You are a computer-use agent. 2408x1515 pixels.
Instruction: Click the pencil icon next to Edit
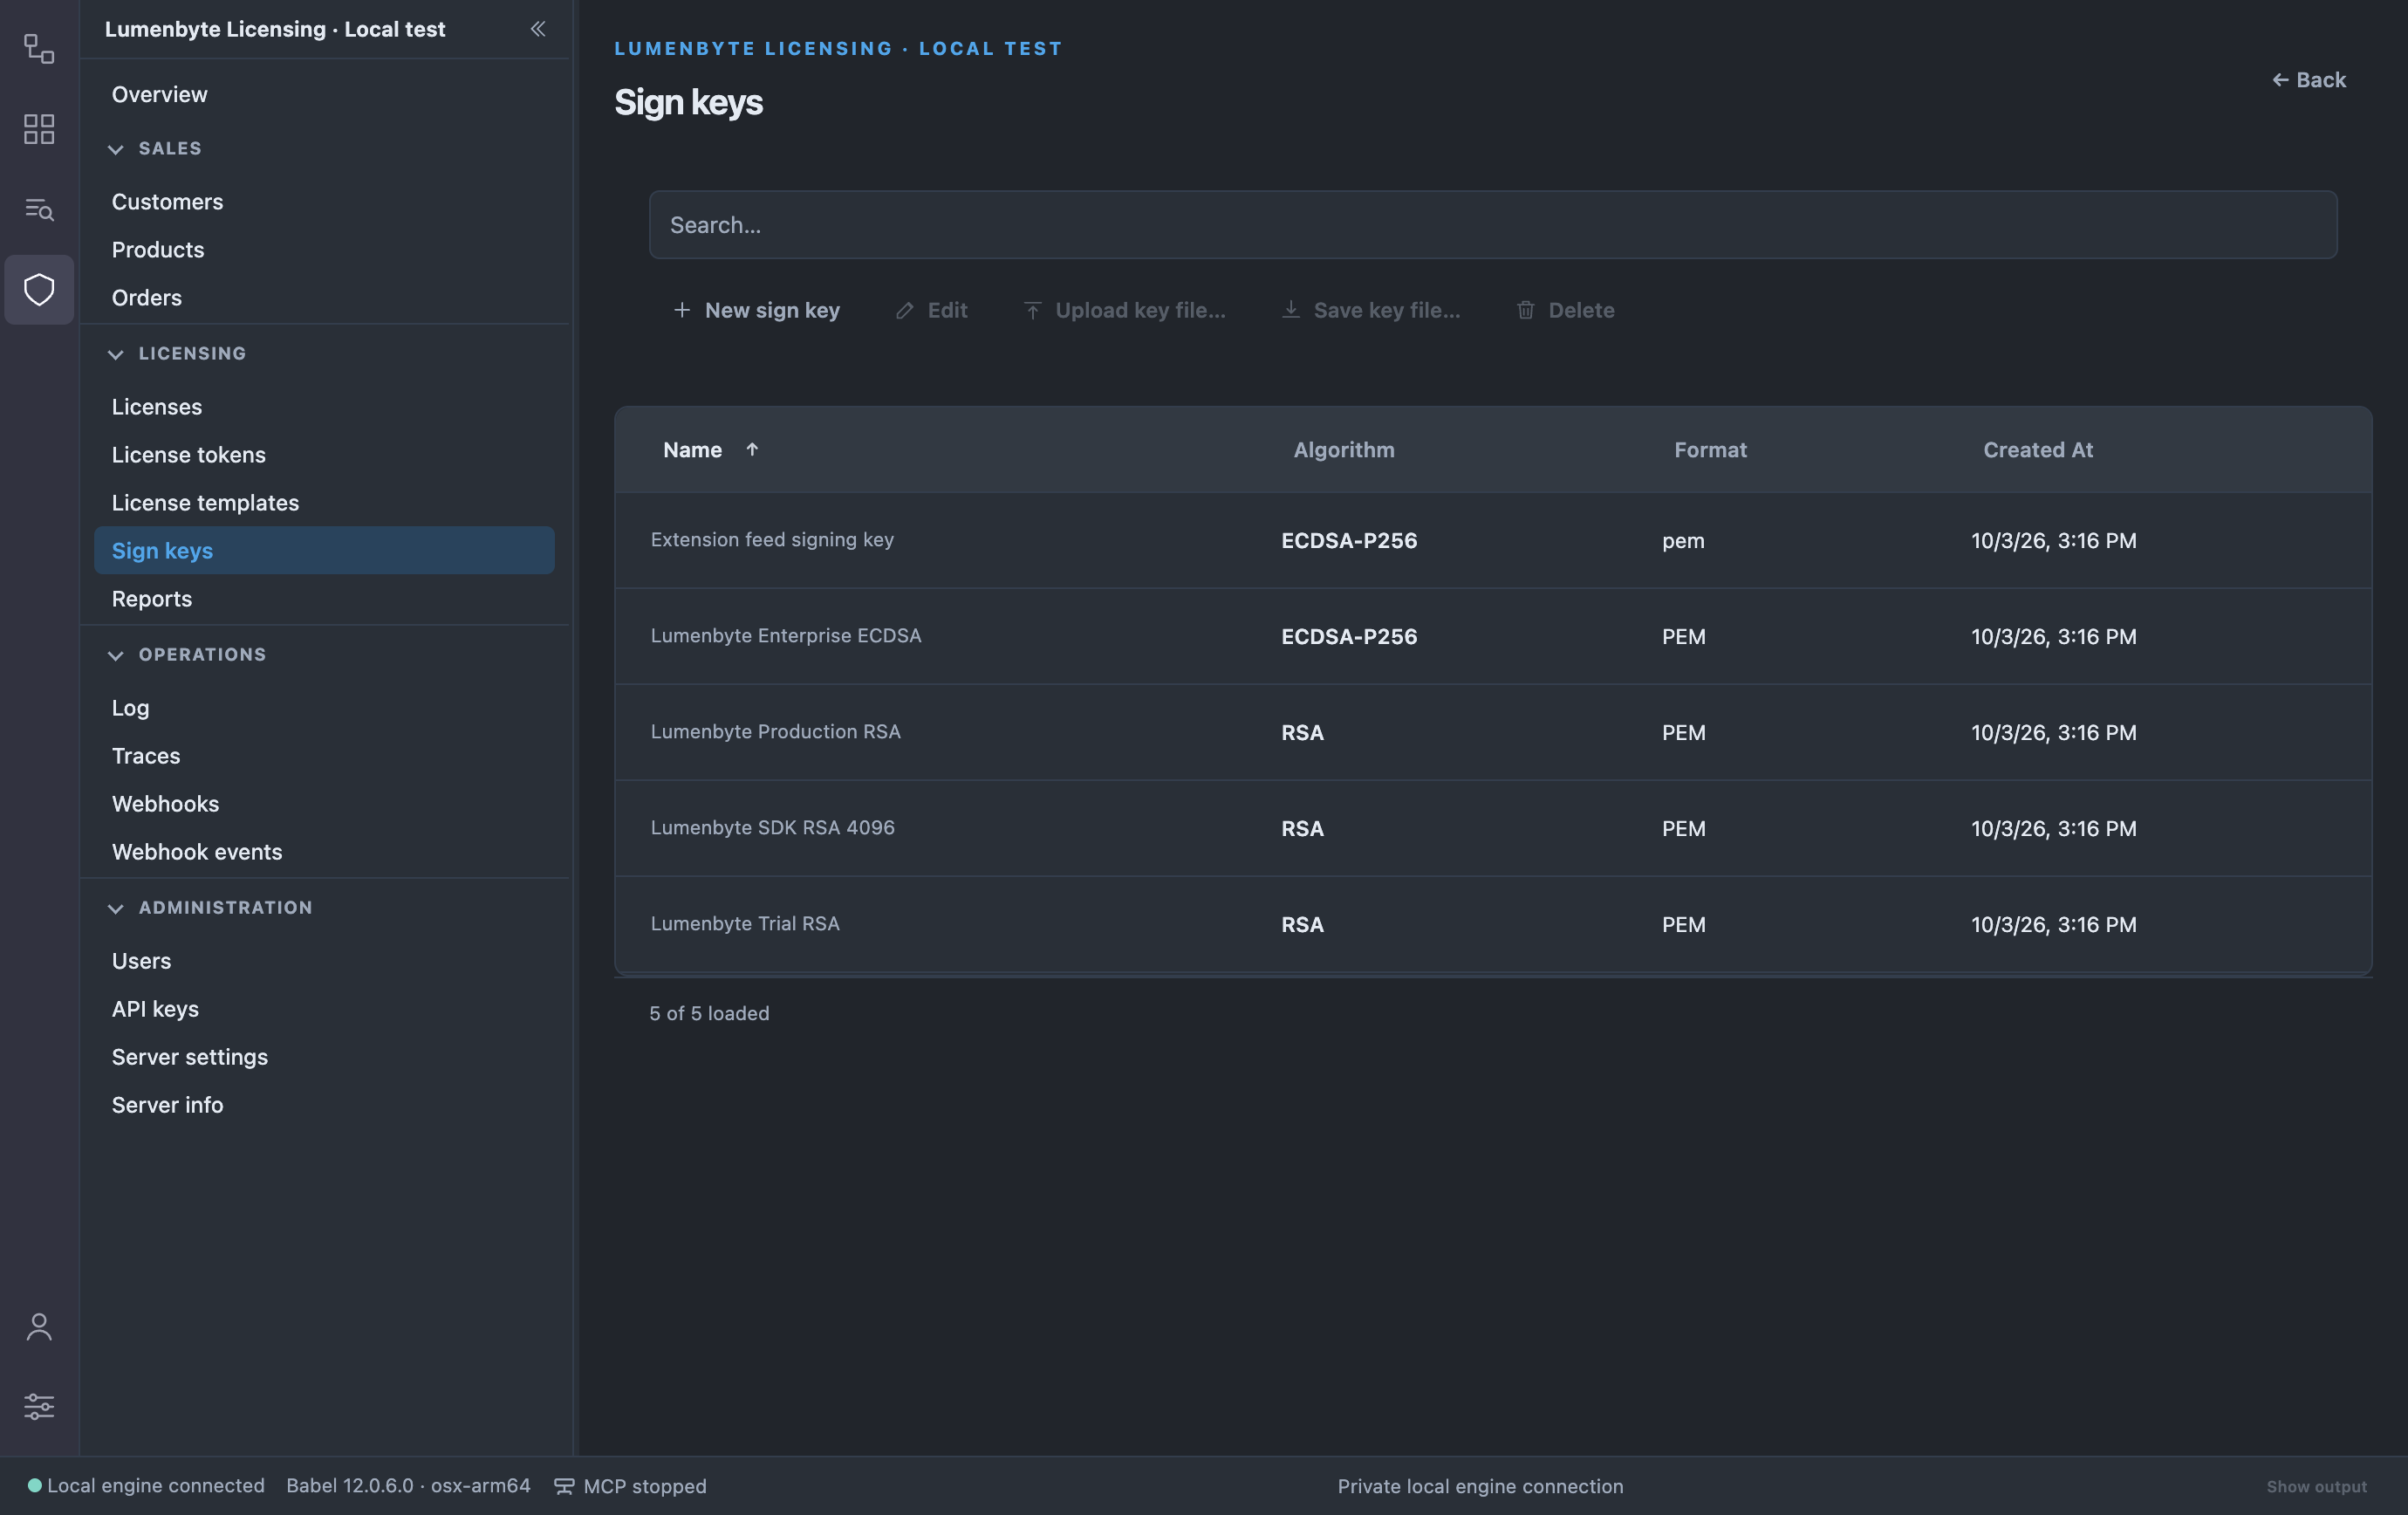click(x=905, y=310)
